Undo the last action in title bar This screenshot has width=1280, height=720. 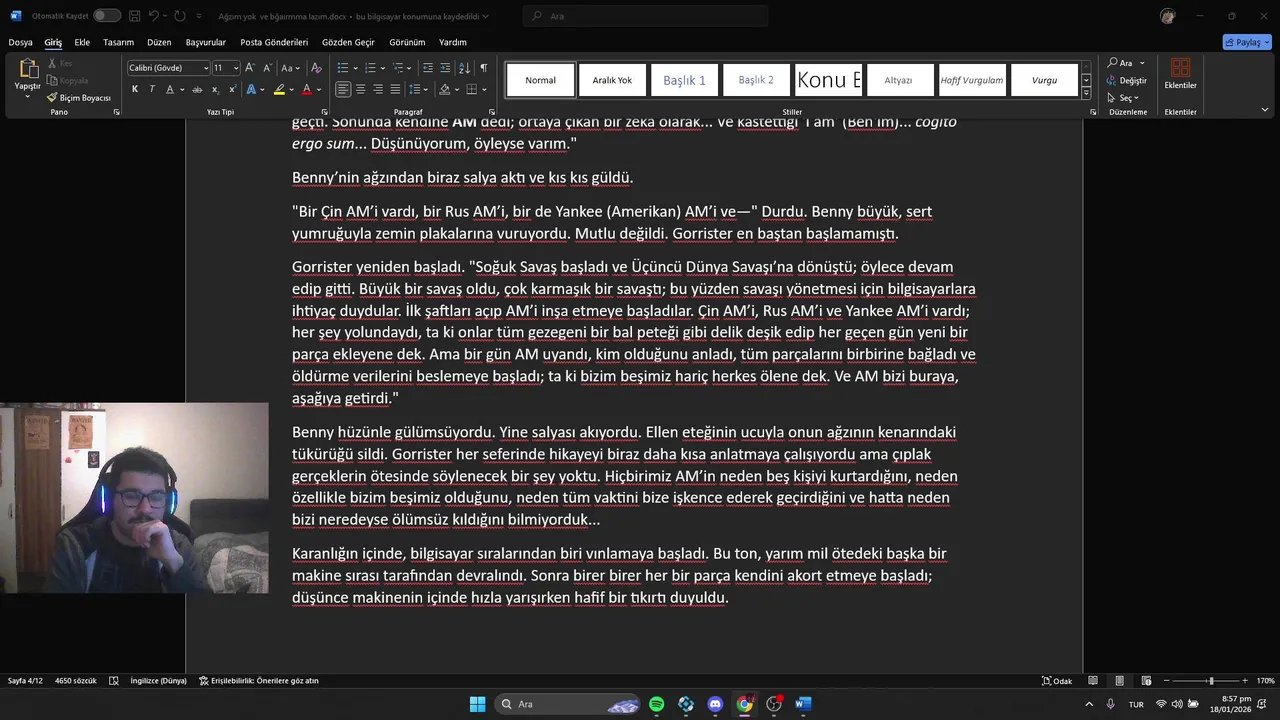154,16
